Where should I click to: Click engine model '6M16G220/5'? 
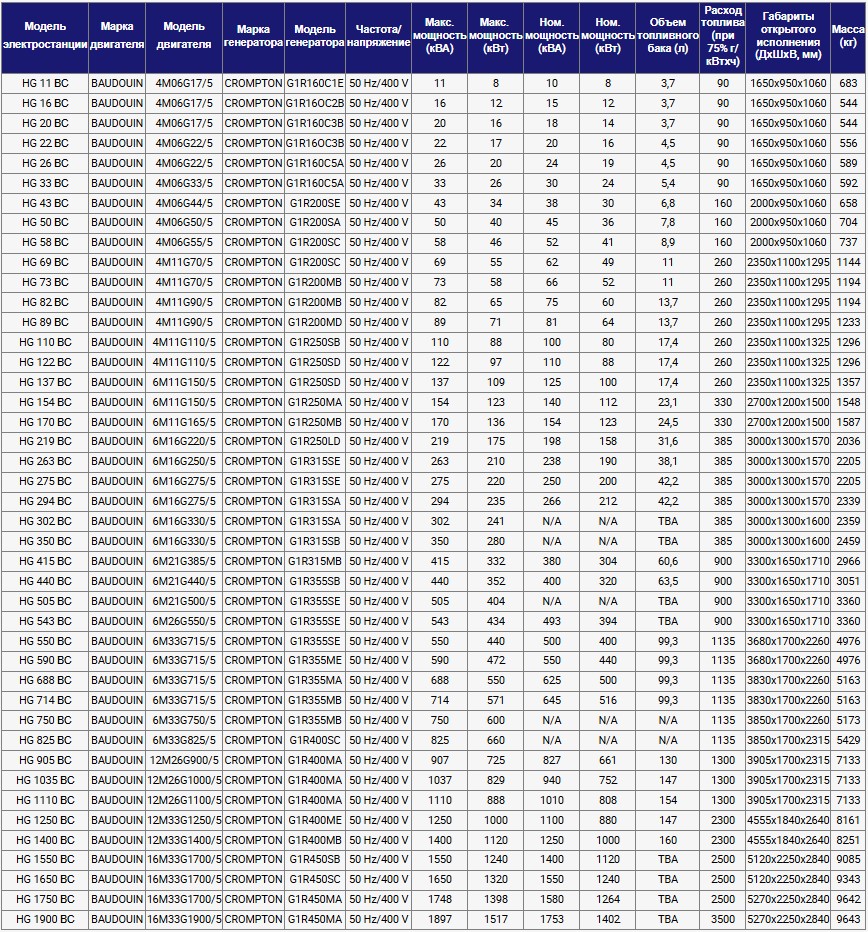tap(184, 442)
